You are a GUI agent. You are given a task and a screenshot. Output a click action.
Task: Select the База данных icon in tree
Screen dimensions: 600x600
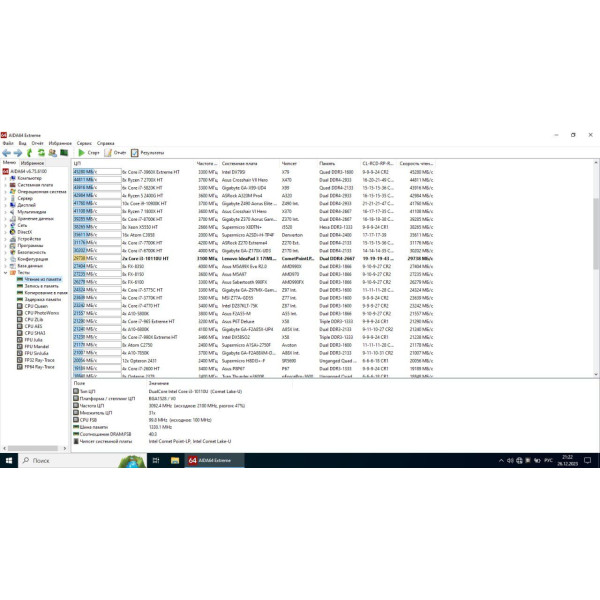click(13, 266)
